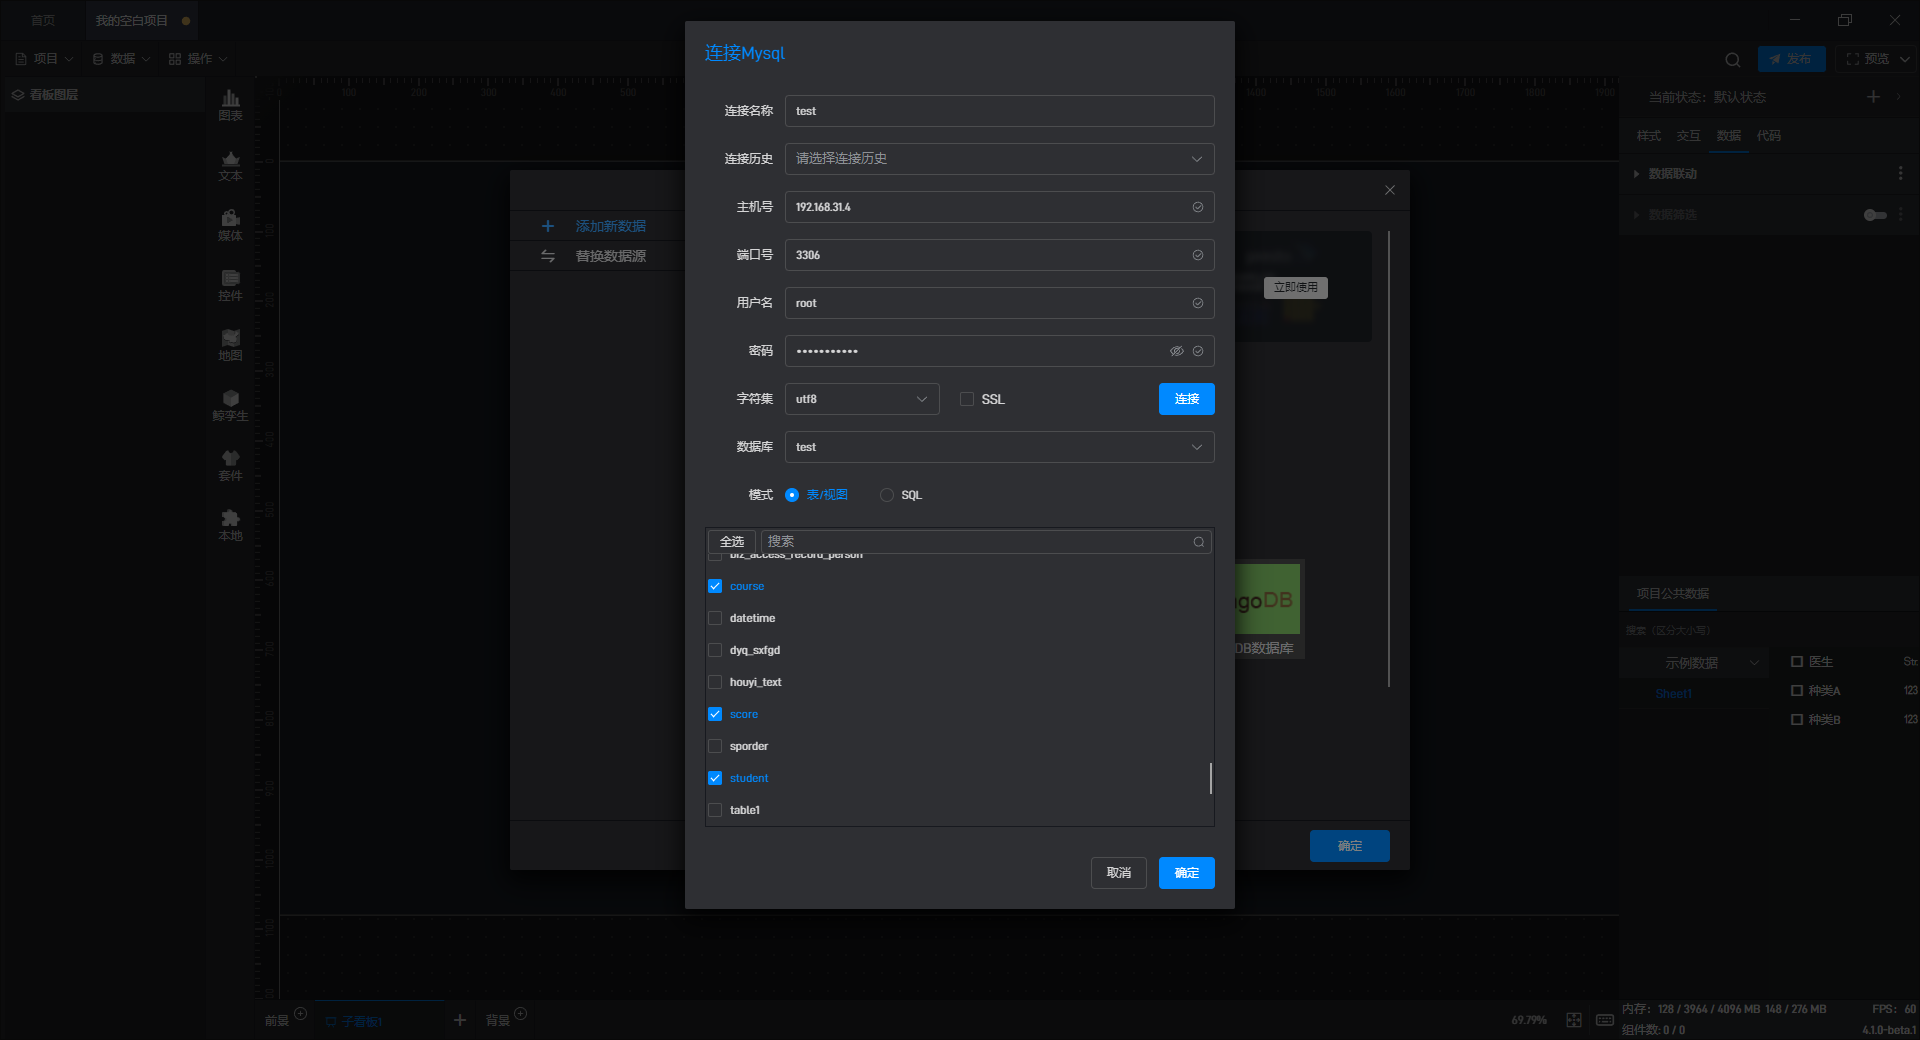Clear the 主机号 host field icon
1920x1040 pixels.
(1197, 207)
